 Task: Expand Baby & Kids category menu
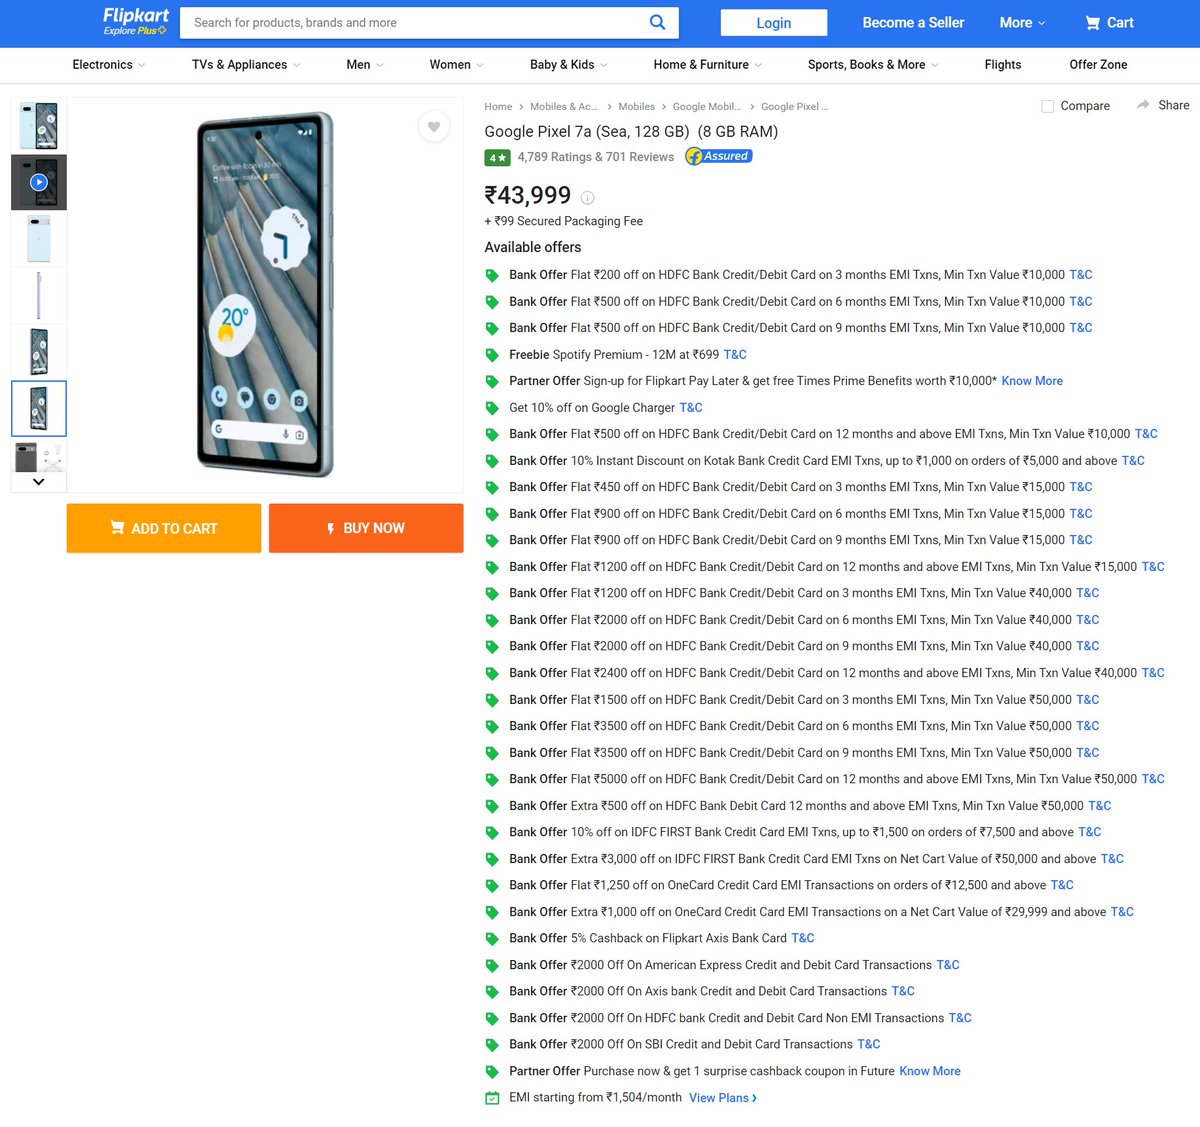click(569, 65)
